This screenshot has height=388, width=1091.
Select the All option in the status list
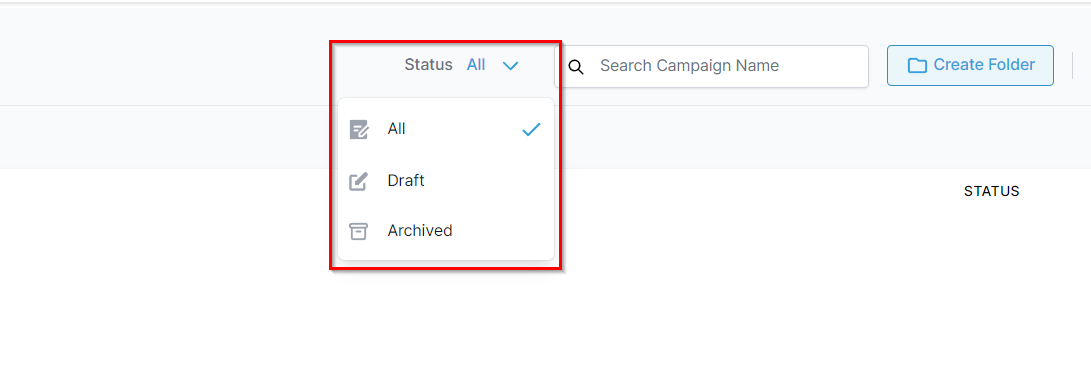(445, 129)
